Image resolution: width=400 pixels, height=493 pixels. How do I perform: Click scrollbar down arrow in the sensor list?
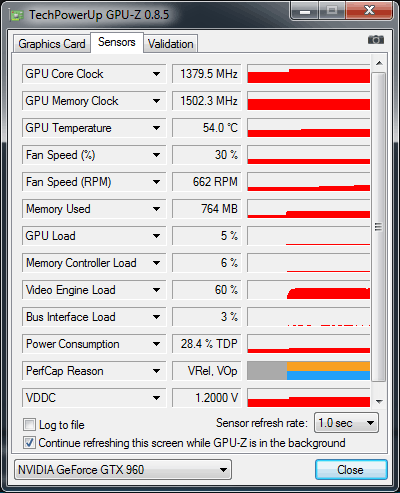379,401
